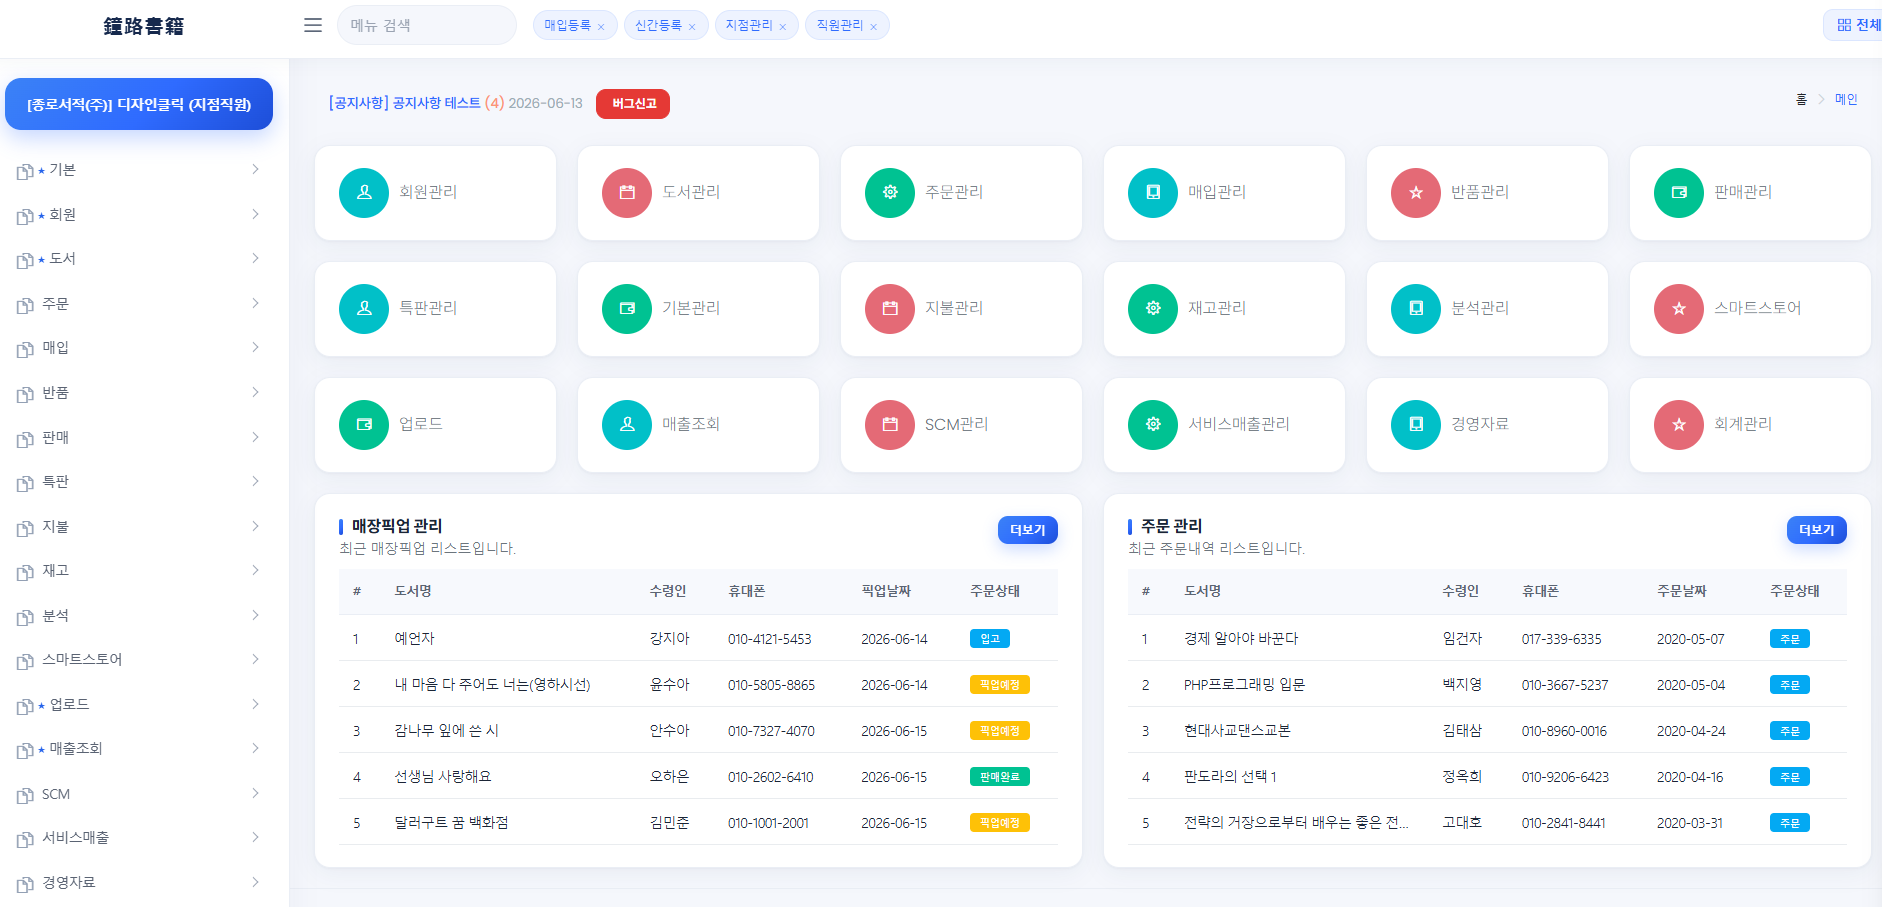Screen dimensions: 1882x907
Task: Open the 경영자료 card icon
Action: coord(1416,425)
